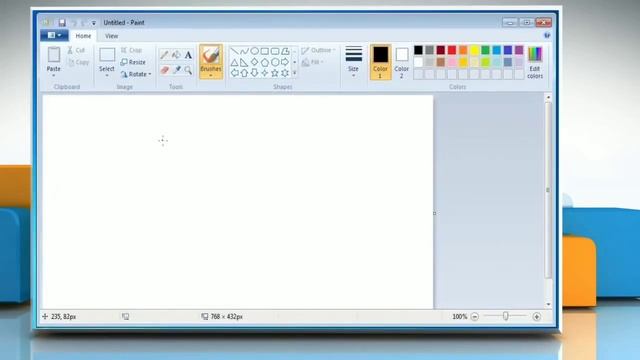Click the Save icon in title bar
640x360 pixels.
(x=62, y=23)
